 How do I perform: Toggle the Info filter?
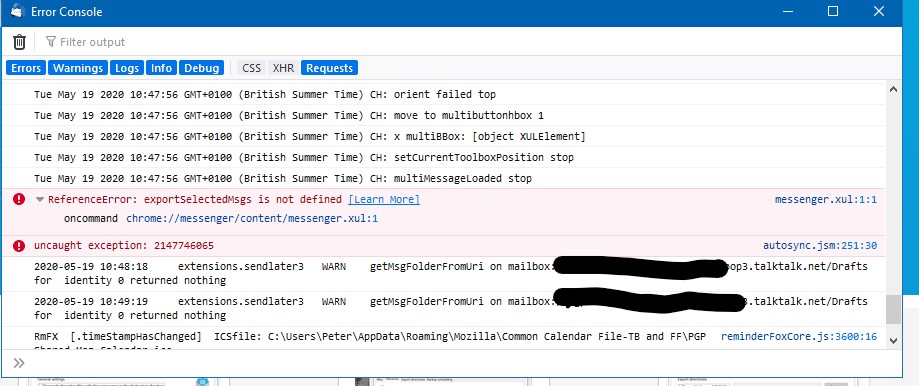pos(161,68)
